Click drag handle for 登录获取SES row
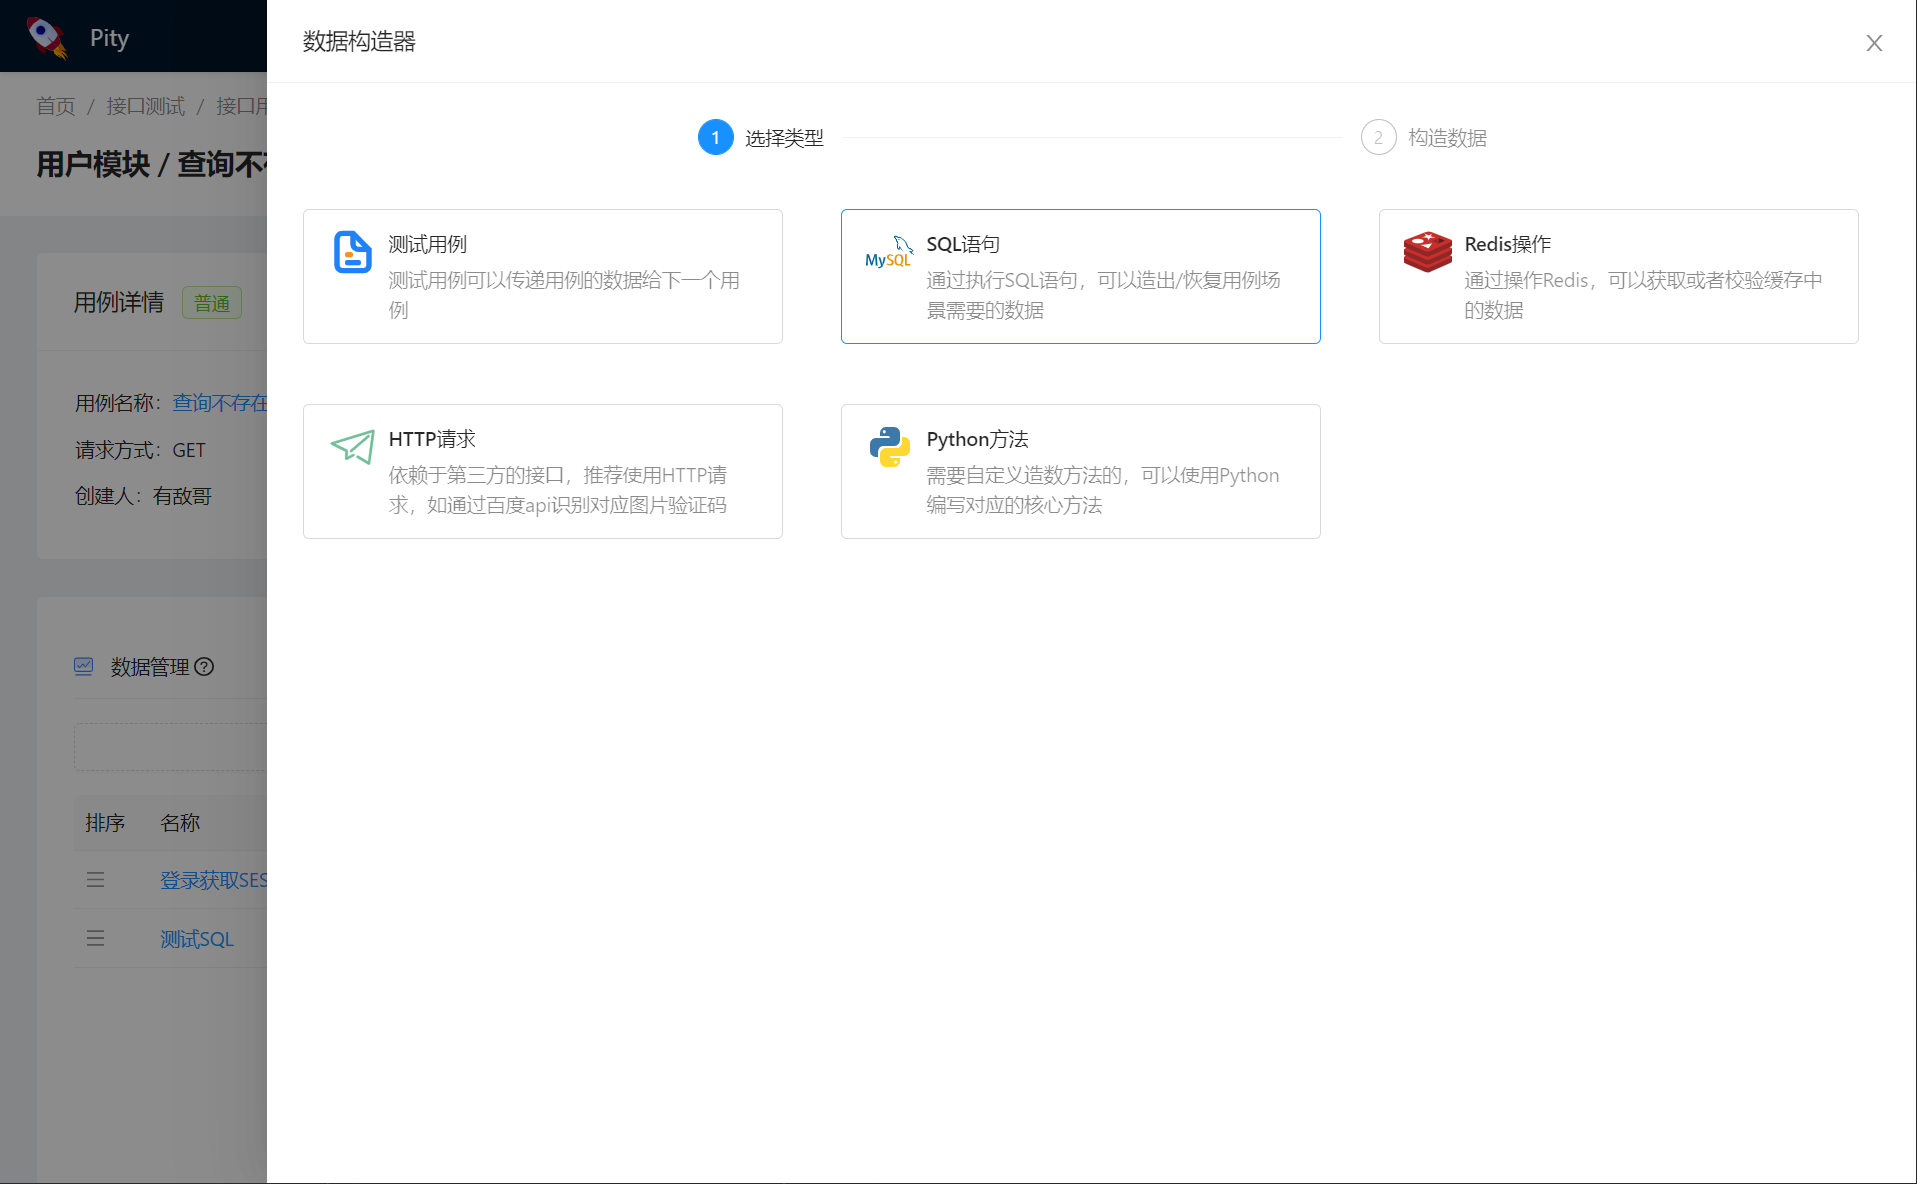 [x=96, y=880]
